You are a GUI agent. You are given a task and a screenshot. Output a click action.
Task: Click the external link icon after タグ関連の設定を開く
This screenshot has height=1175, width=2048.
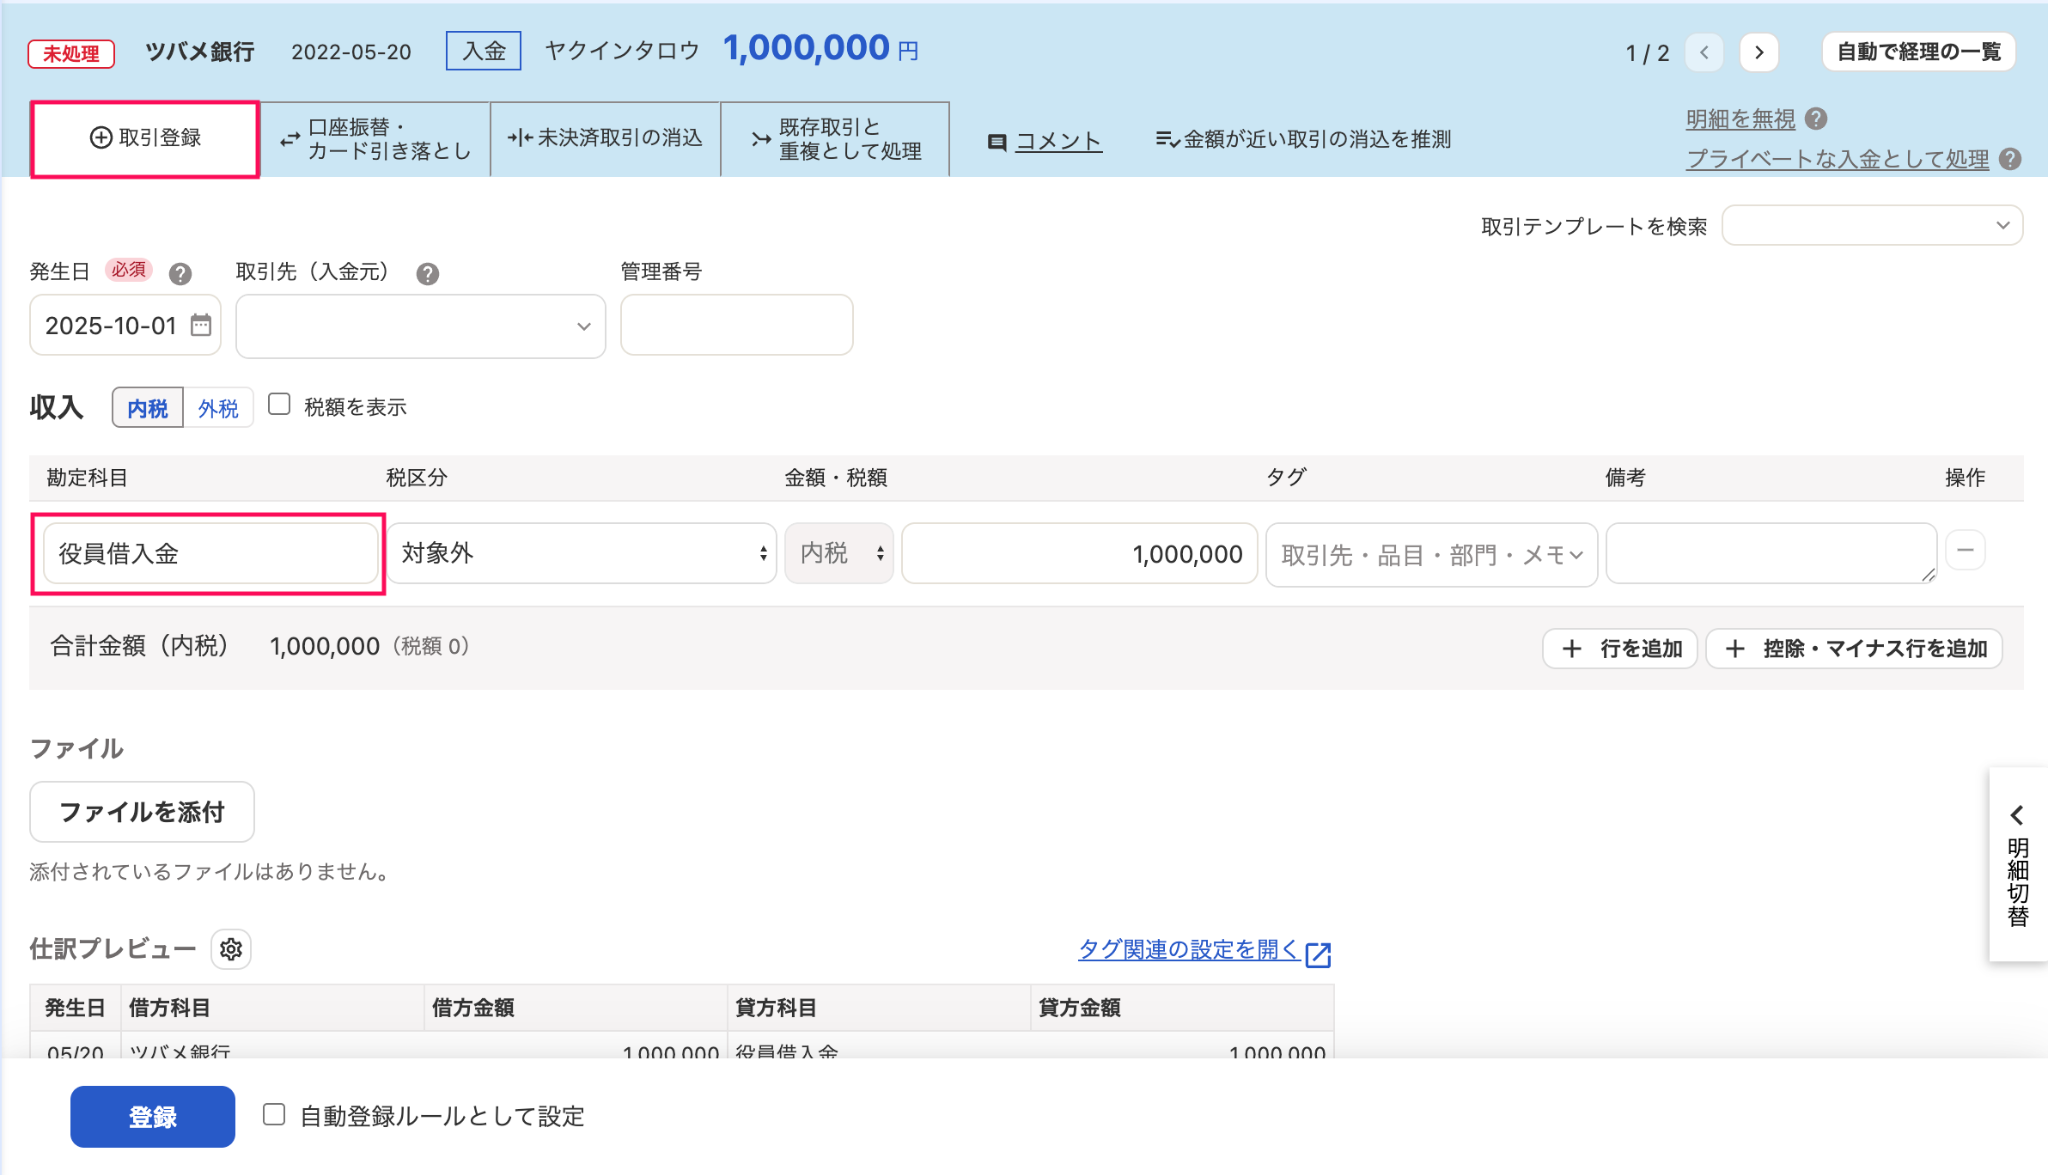pyautogui.click(x=1318, y=954)
